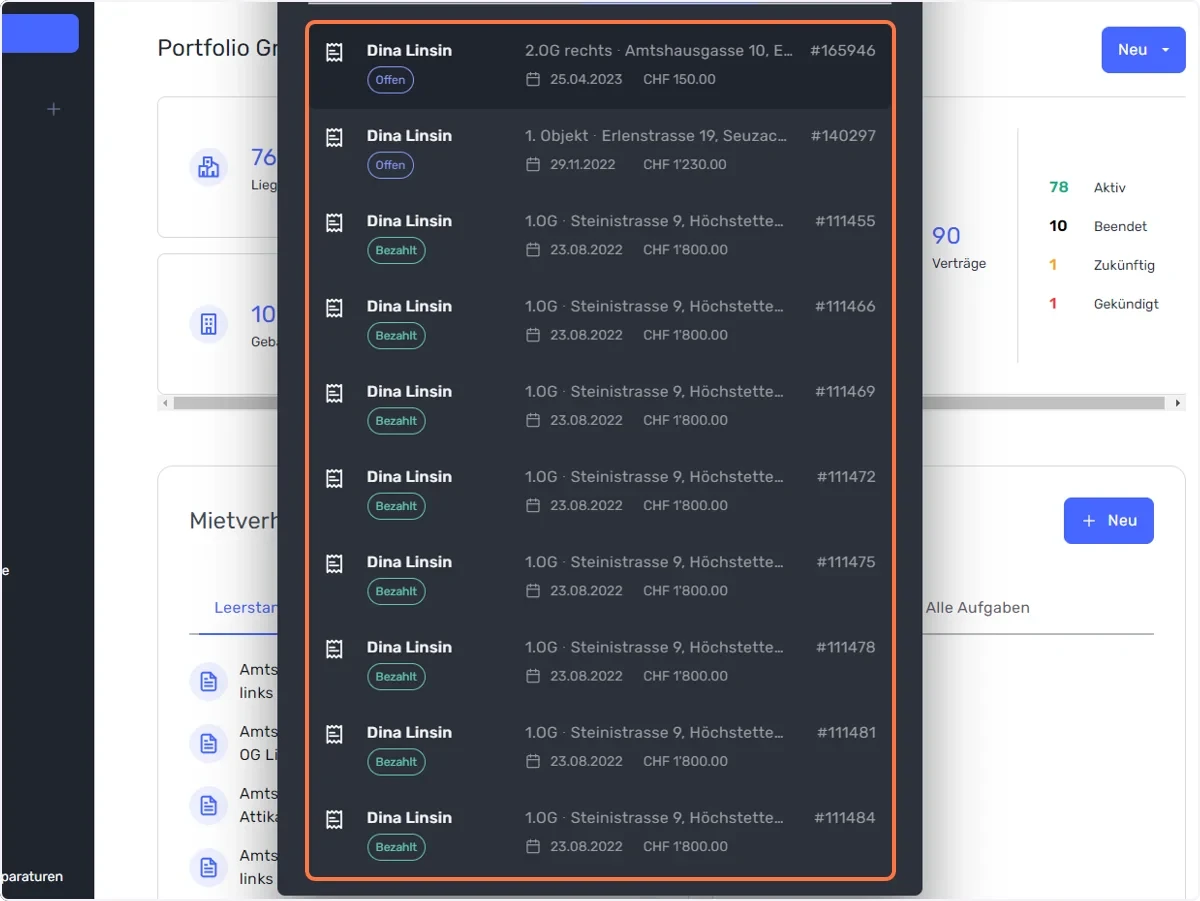Click the Offen badge on invoice #140297
The image size is (1200, 901).
click(x=390, y=165)
